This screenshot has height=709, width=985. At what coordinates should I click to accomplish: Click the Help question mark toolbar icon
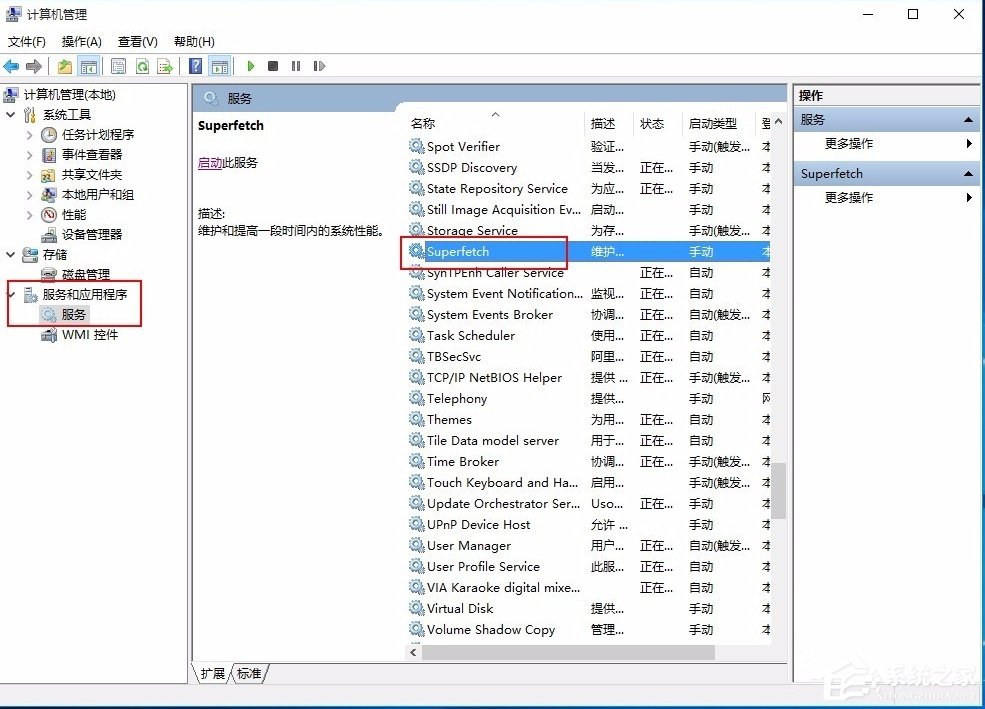(x=195, y=66)
